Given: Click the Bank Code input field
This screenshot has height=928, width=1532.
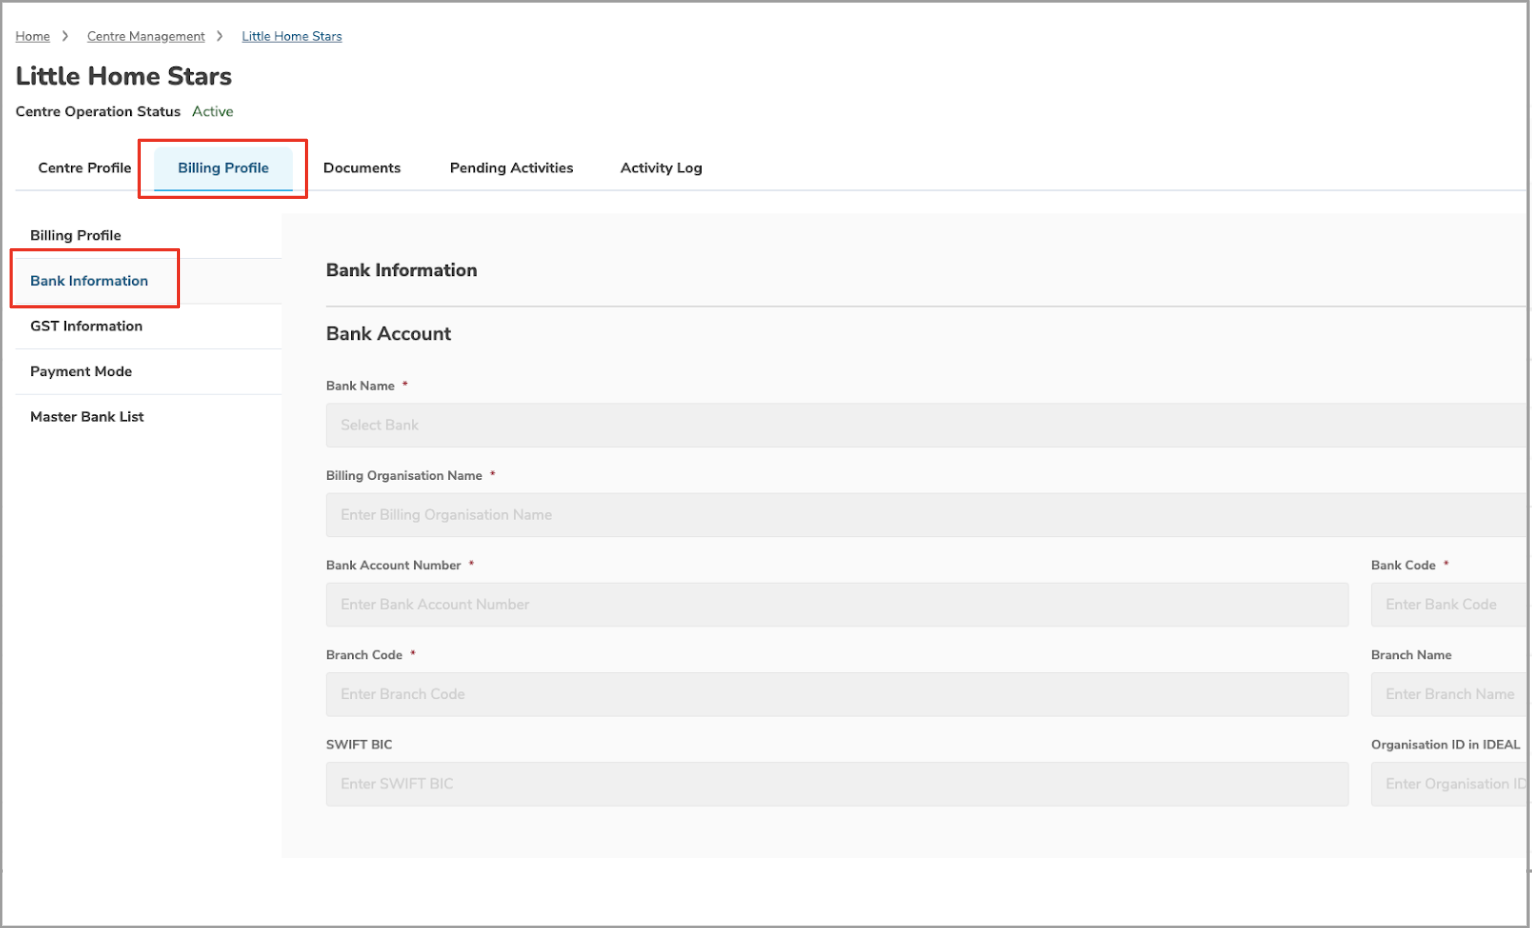Looking at the screenshot, I should pyautogui.click(x=1448, y=605).
